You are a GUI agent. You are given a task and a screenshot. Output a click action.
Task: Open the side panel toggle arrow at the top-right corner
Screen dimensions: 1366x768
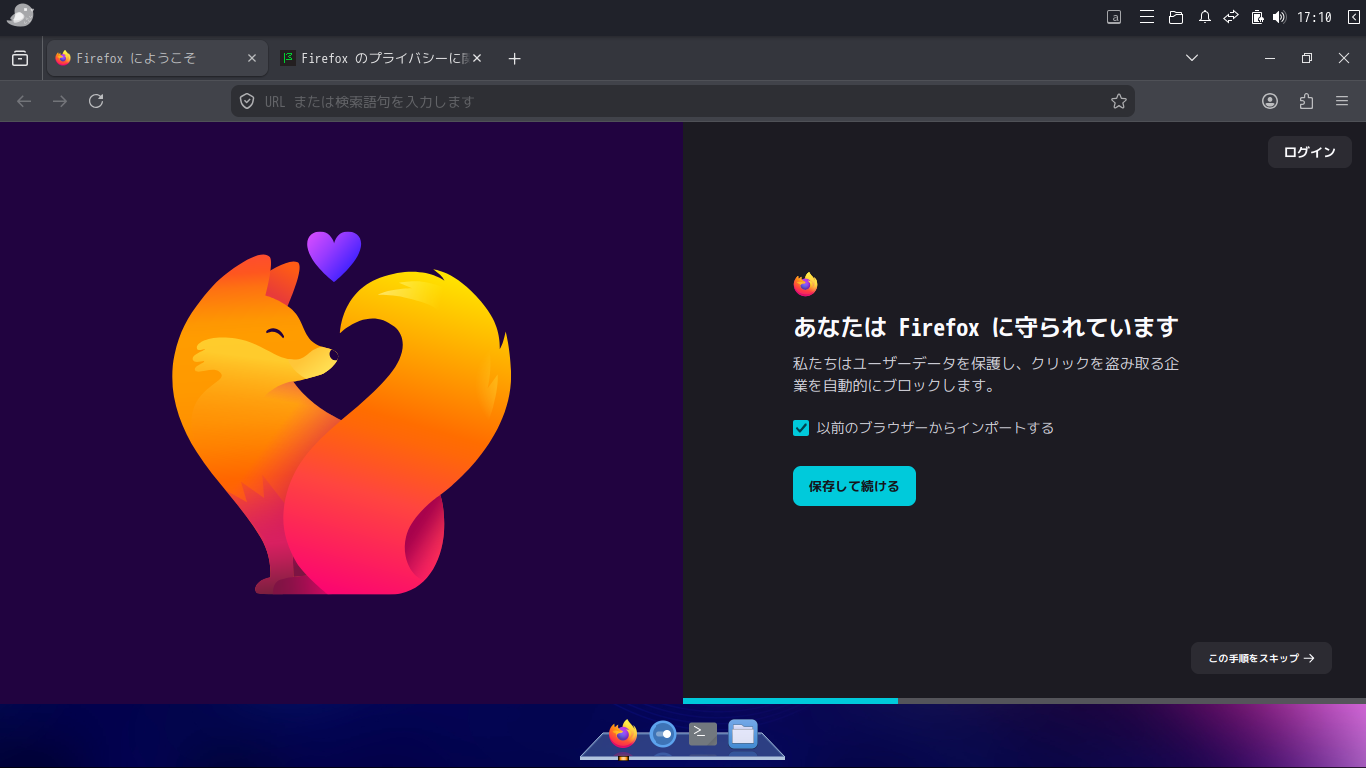[1353, 17]
